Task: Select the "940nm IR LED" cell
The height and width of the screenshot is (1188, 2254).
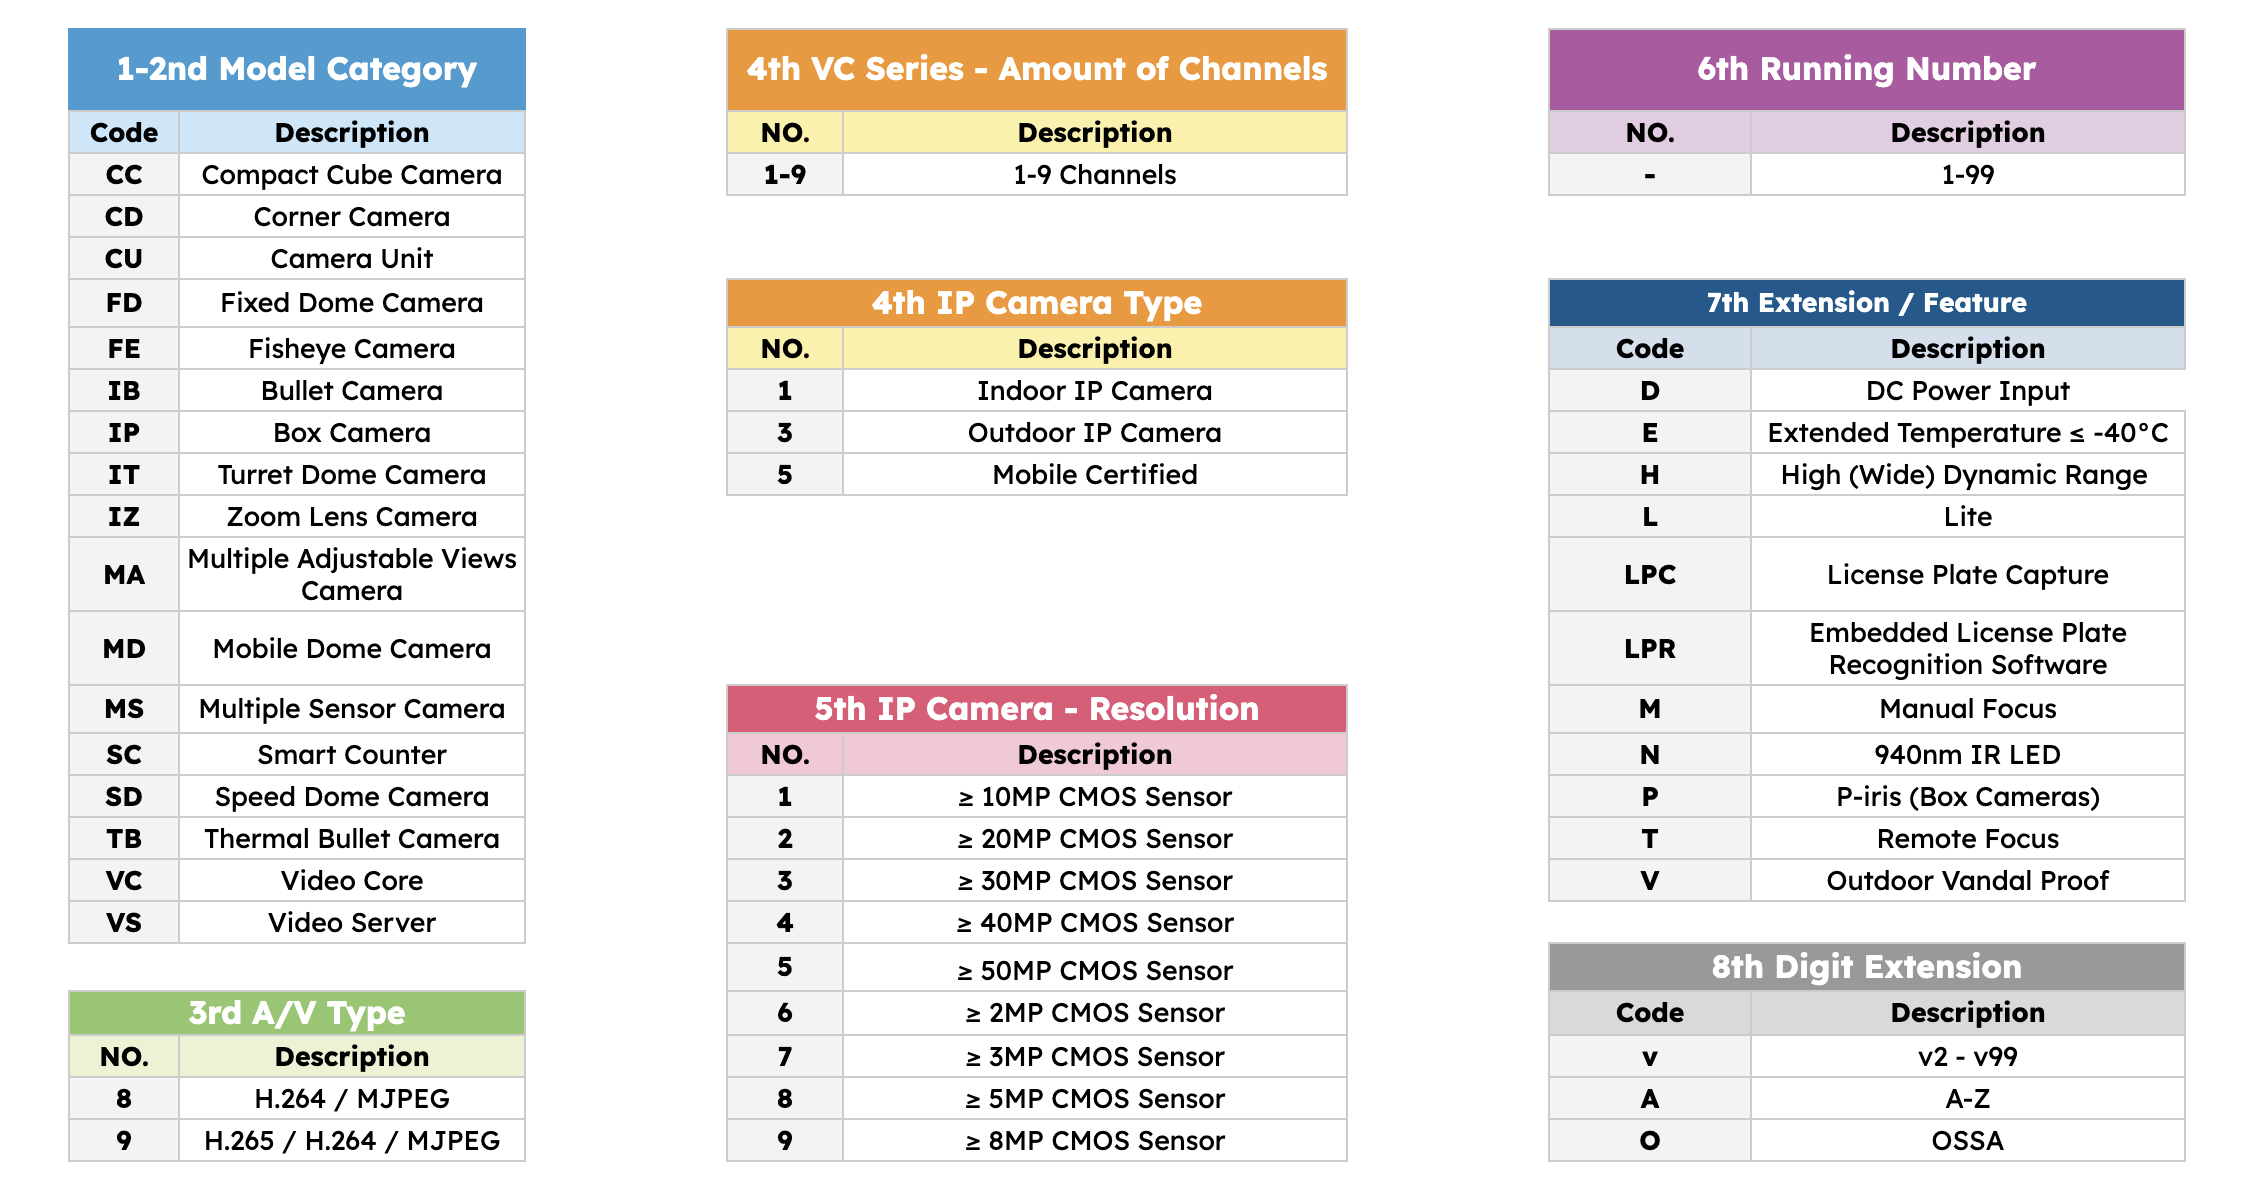Action: [x=1967, y=755]
